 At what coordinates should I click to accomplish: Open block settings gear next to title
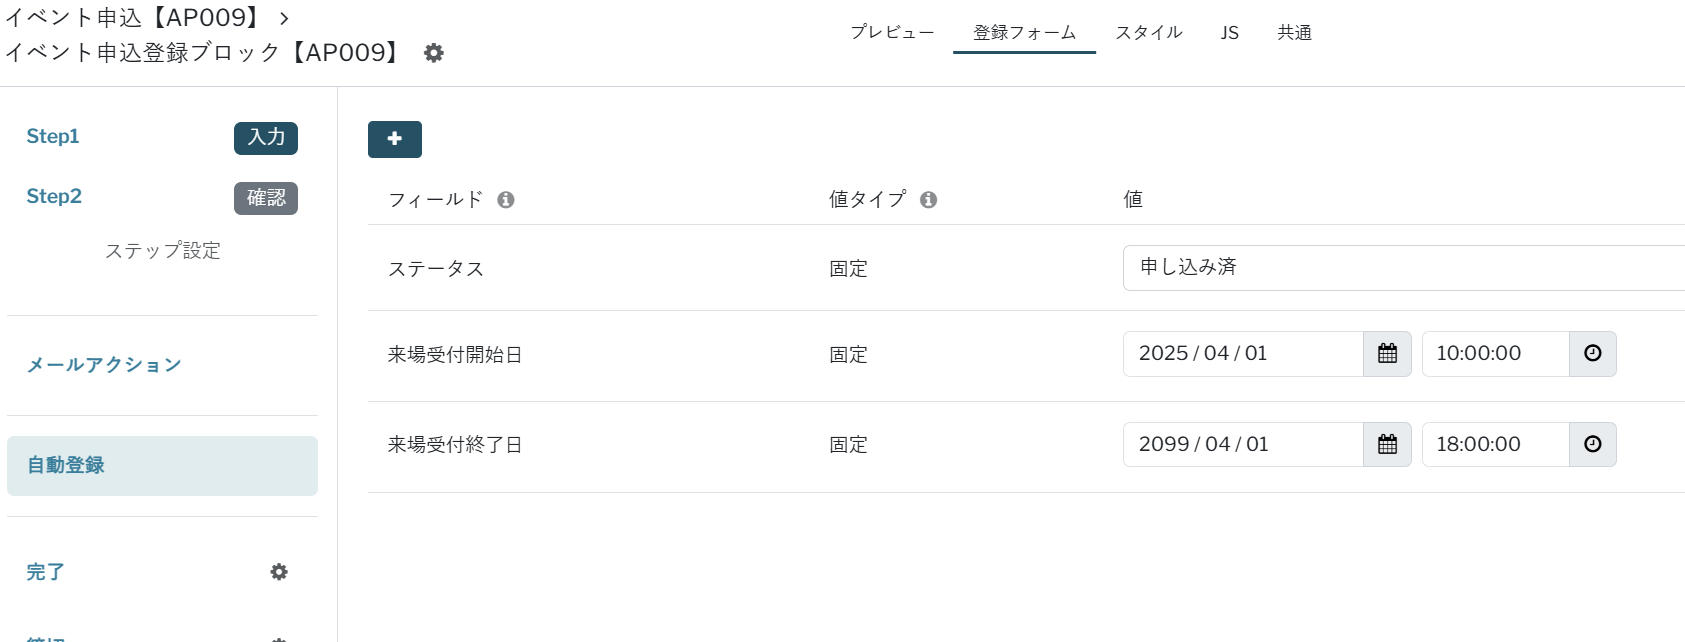(433, 53)
